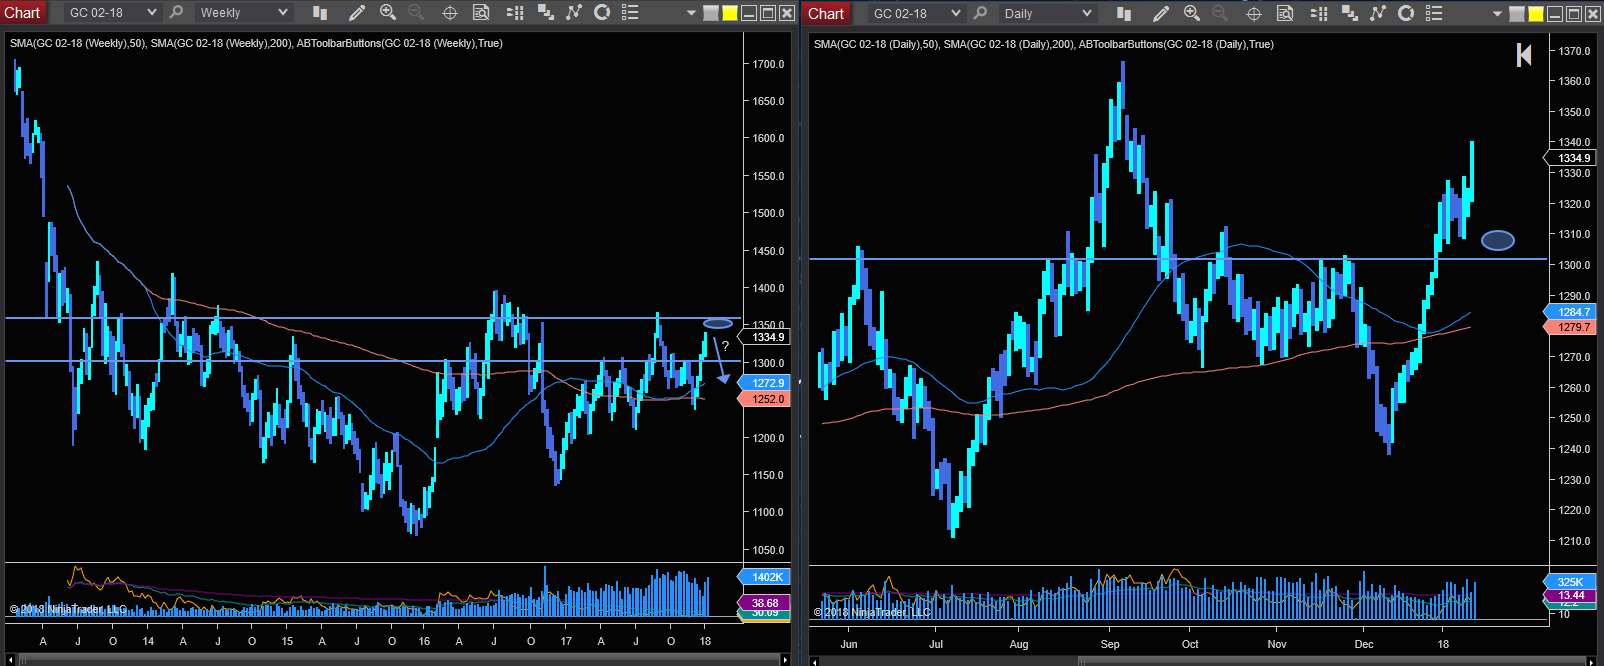
Task: Zoom in on the Daily chart
Action: 1192,13
